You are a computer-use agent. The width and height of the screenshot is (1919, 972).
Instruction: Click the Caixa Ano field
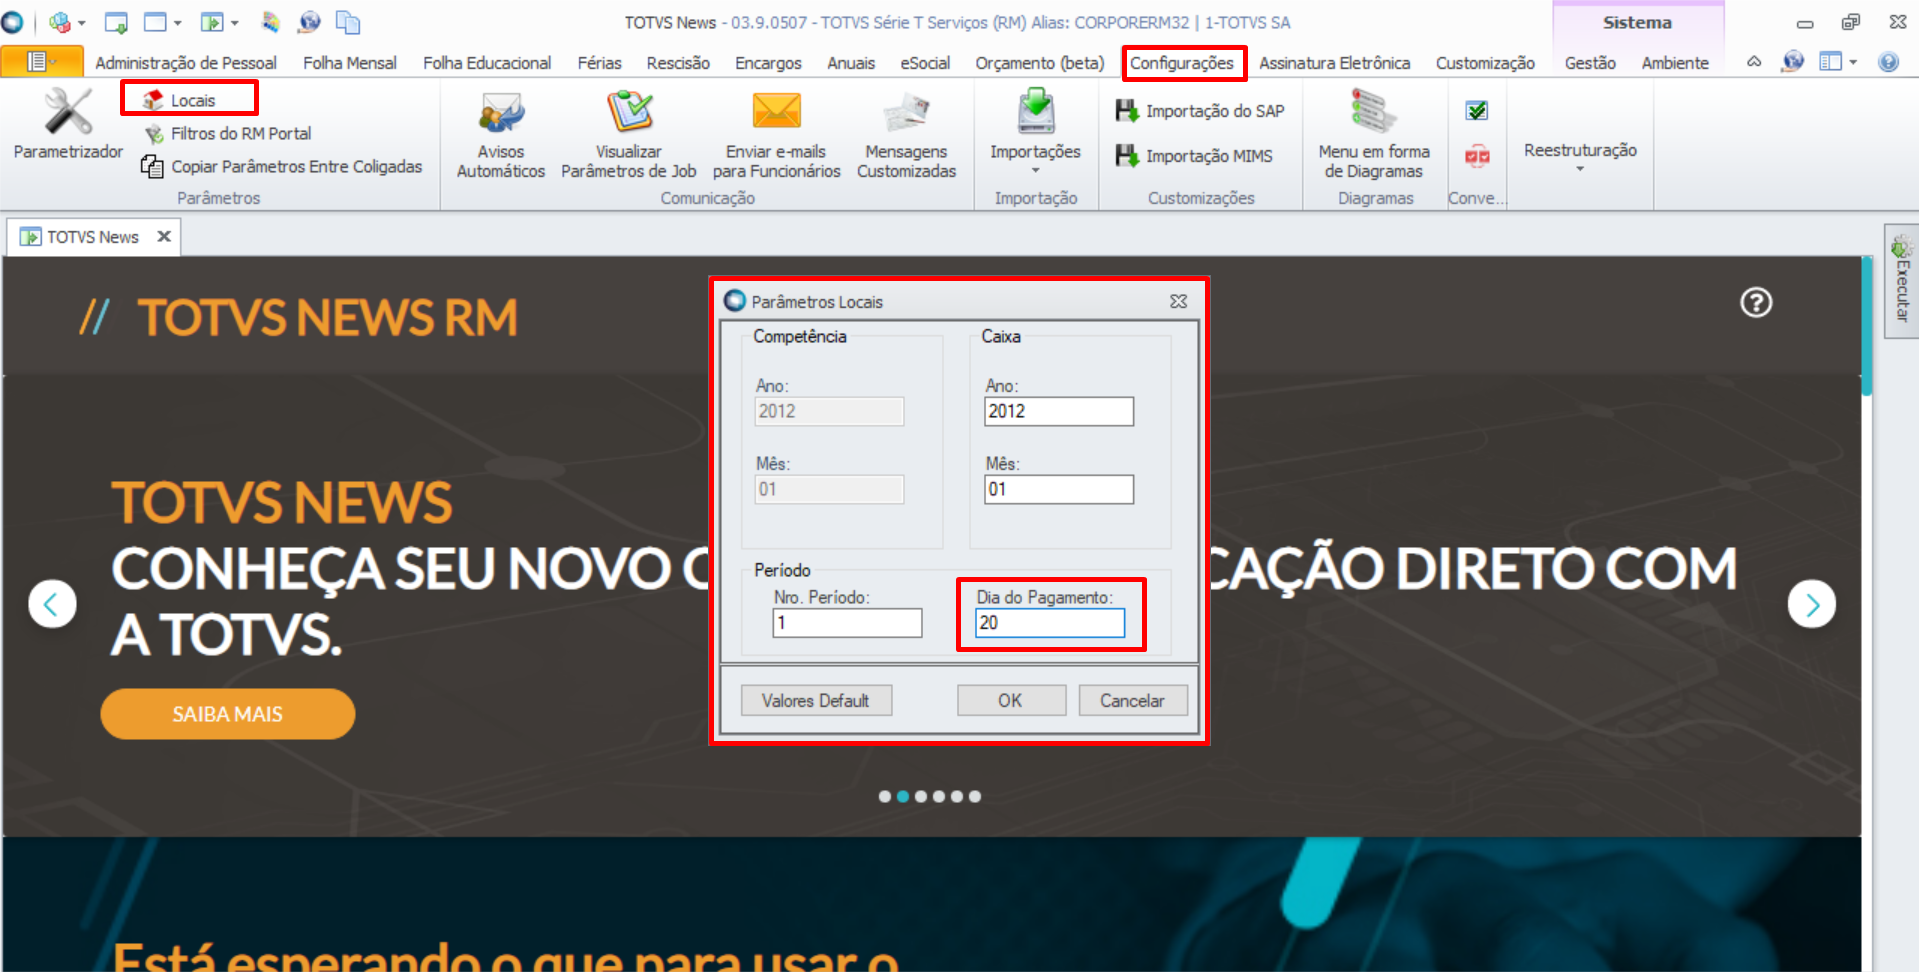tap(1058, 411)
